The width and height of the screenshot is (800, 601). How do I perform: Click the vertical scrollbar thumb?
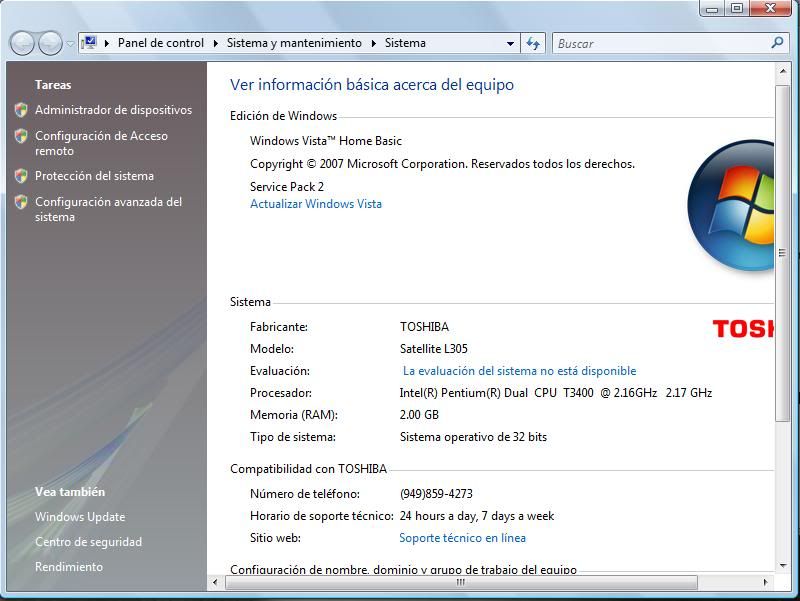[783, 253]
